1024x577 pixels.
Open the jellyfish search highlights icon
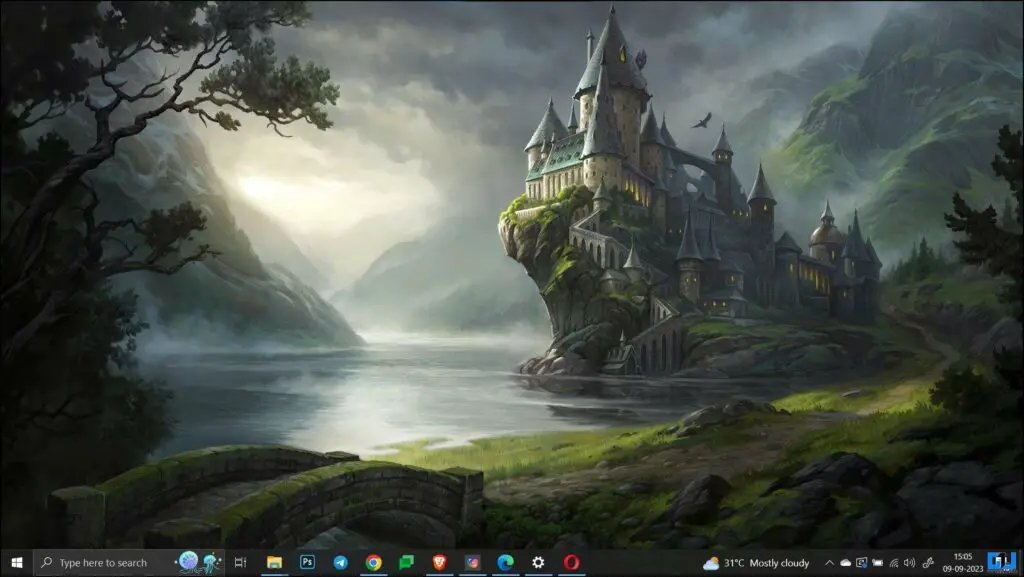tap(200, 562)
